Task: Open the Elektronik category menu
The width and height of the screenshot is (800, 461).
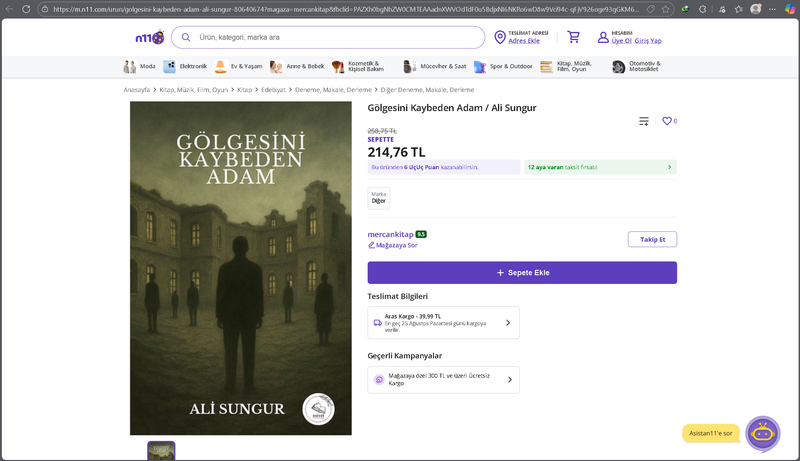Action: (186, 67)
